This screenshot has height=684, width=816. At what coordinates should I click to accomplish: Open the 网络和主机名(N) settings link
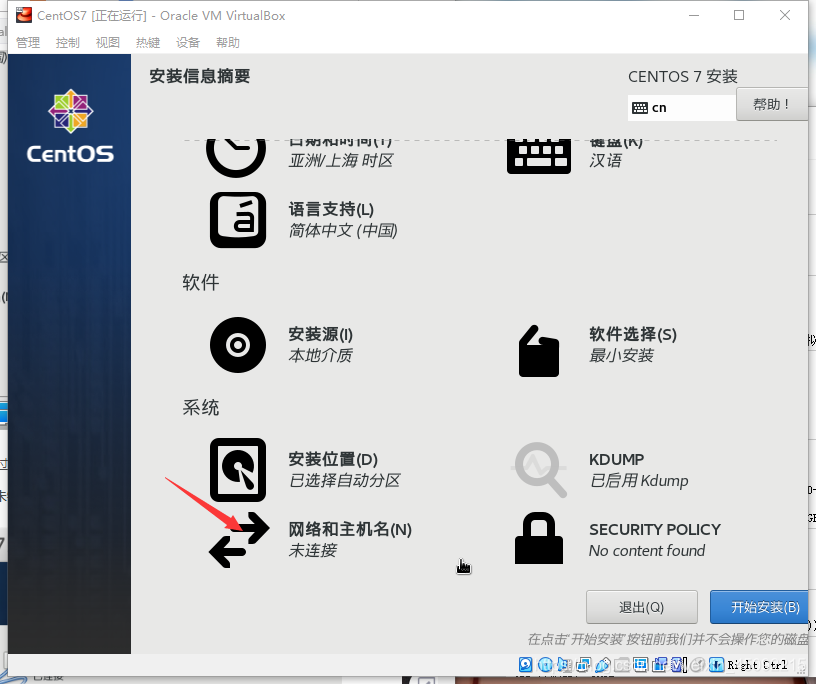tap(350, 529)
